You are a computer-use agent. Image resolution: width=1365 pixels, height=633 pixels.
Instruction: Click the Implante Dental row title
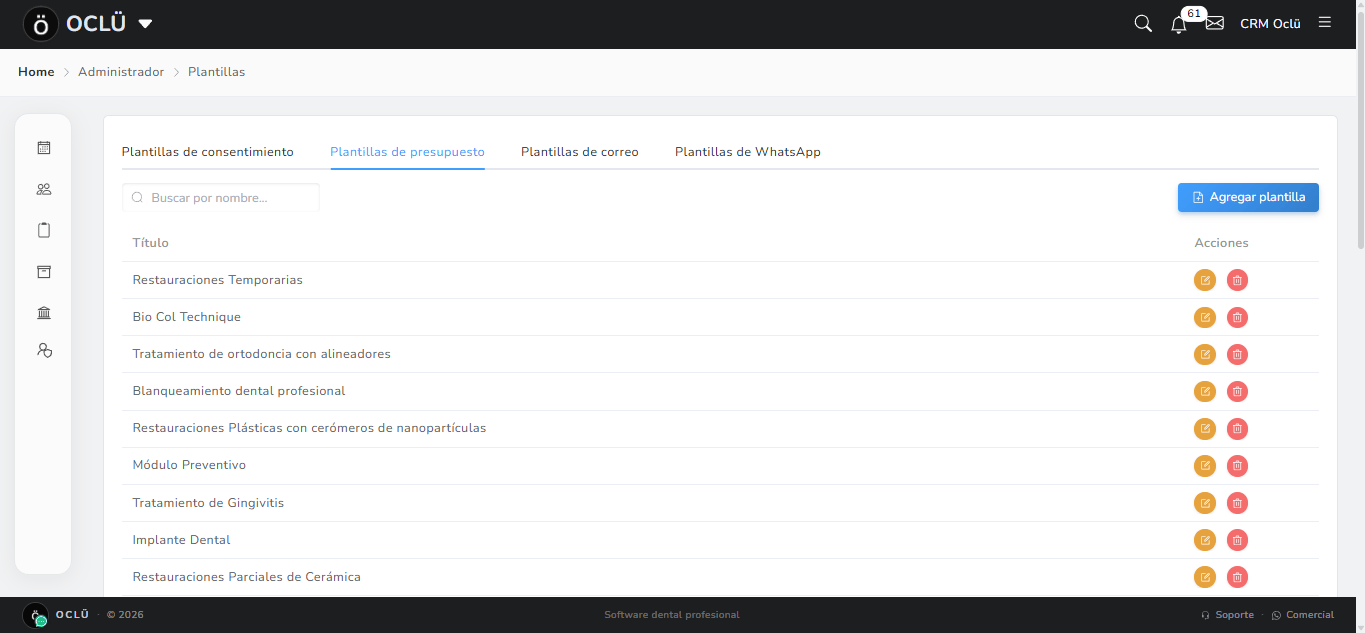182,540
